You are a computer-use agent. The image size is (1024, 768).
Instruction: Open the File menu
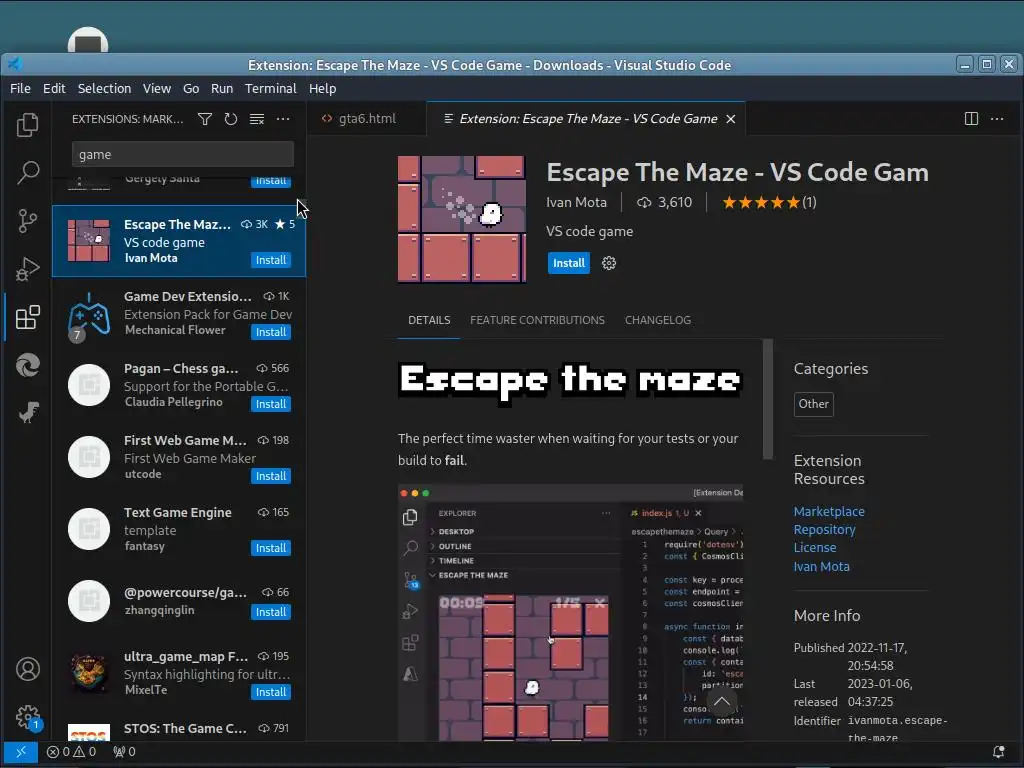pyautogui.click(x=20, y=88)
